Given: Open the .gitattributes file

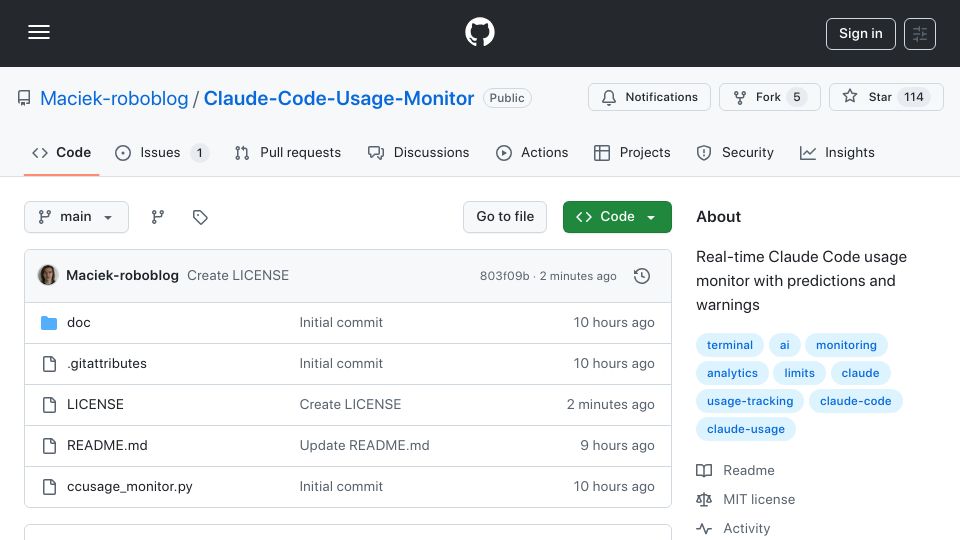Looking at the screenshot, I should [107, 364].
